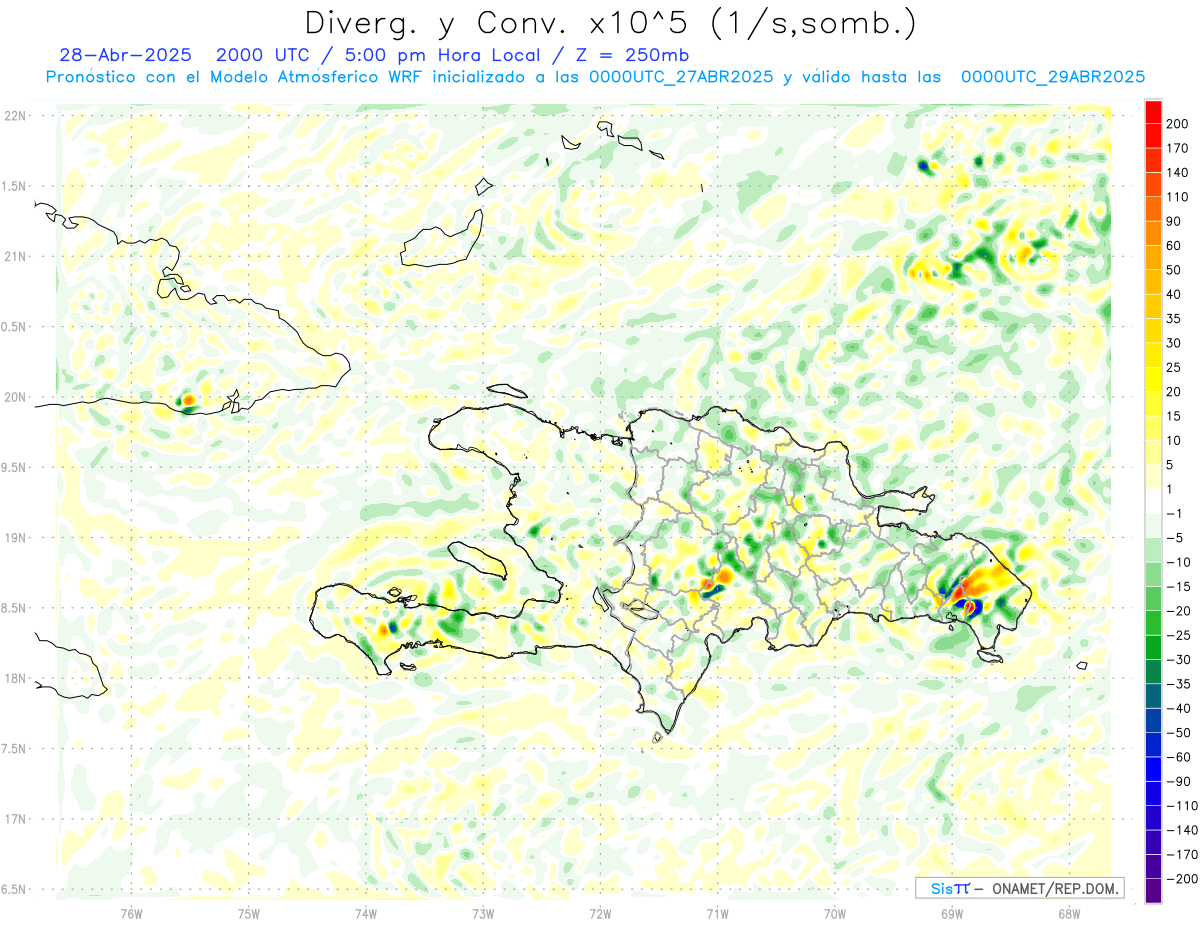Click the '8.5N' latitude label

click(x=14, y=608)
